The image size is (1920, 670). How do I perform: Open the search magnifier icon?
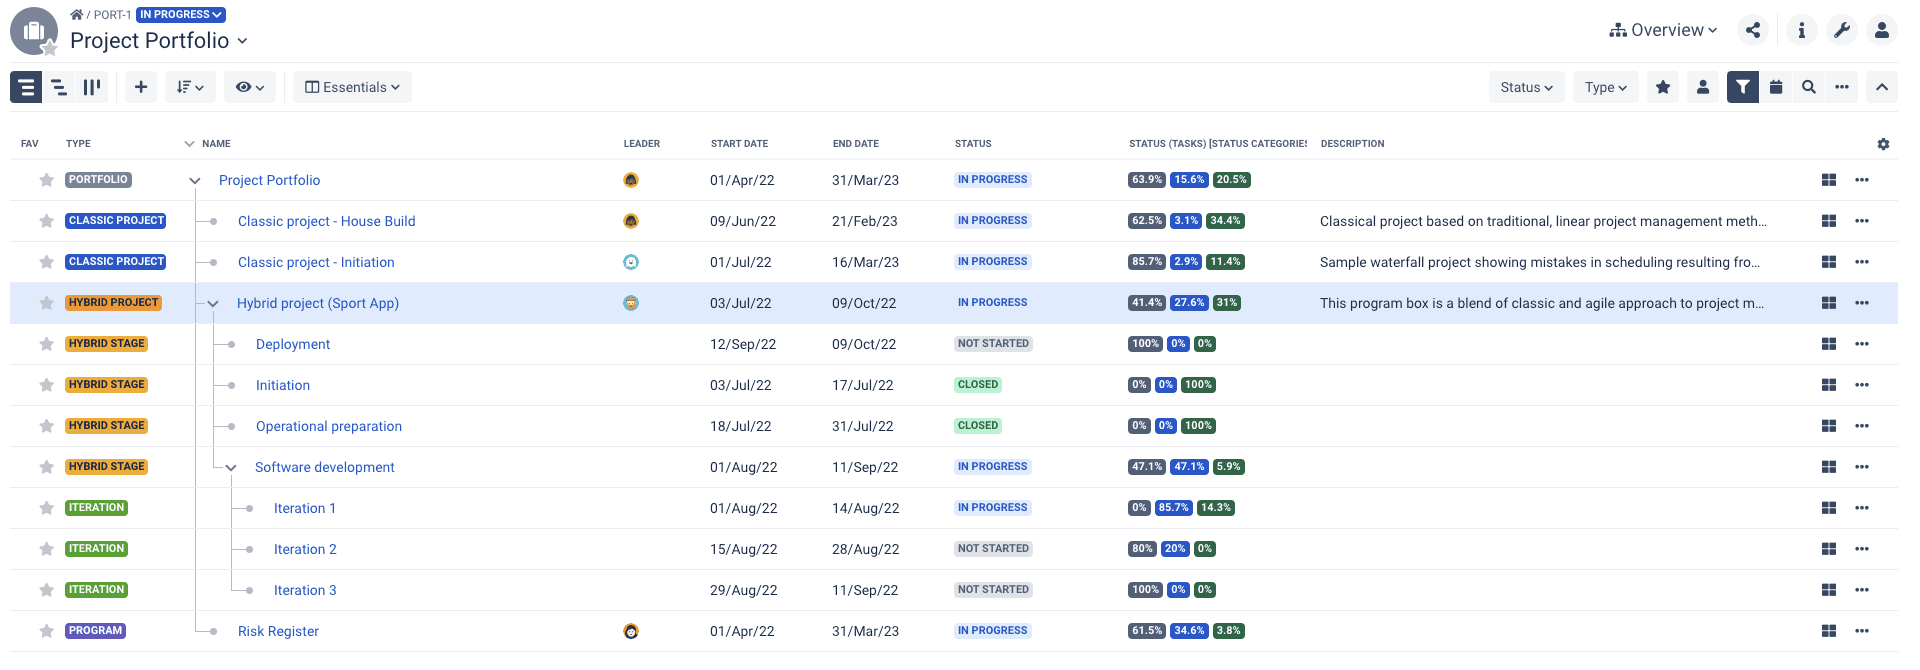[x=1809, y=87]
